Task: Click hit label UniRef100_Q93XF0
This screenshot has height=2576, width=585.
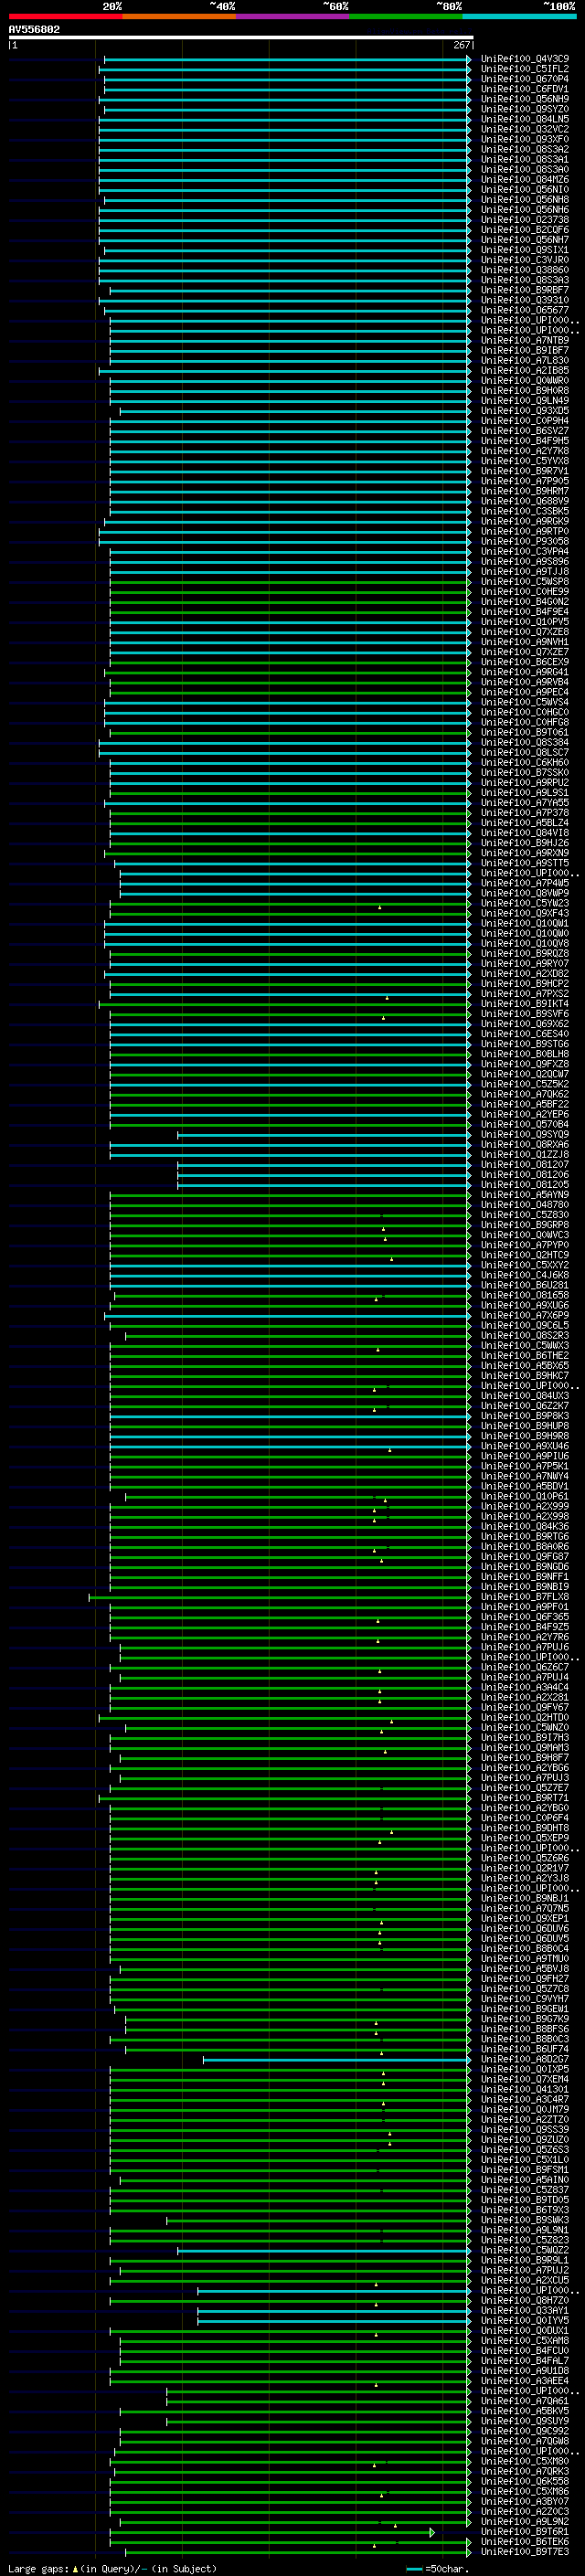Action: (524, 139)
